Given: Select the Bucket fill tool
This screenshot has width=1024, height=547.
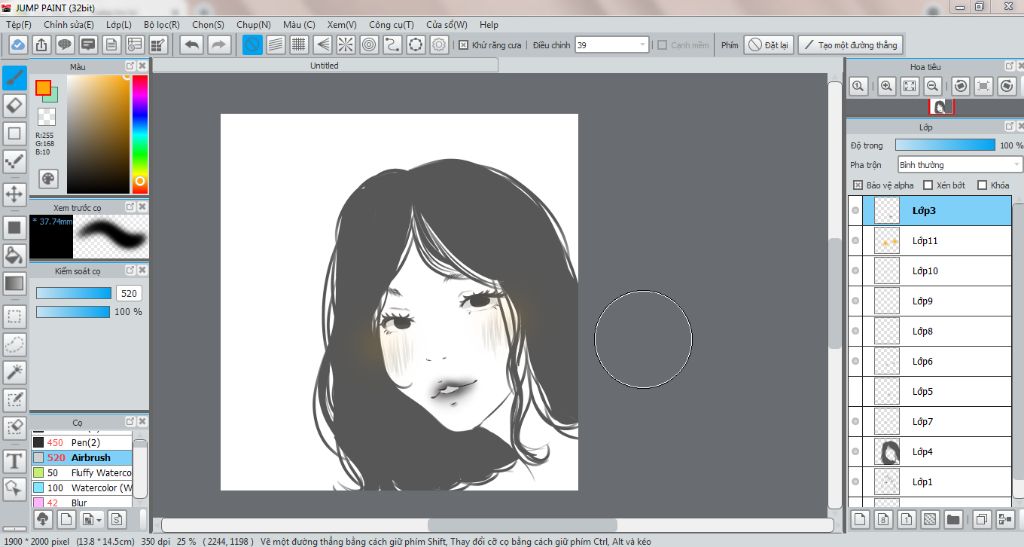Looking at the screenshot, I should [x=14, y=255].
